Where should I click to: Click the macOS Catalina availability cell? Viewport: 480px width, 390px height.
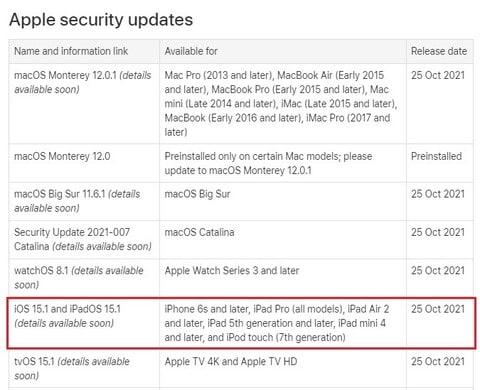[199, 232]
